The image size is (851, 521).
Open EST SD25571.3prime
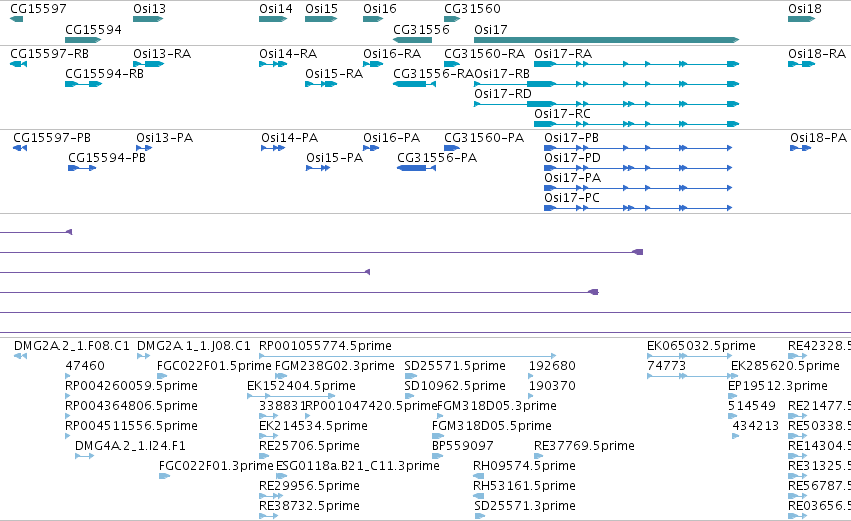pos(525,506)
